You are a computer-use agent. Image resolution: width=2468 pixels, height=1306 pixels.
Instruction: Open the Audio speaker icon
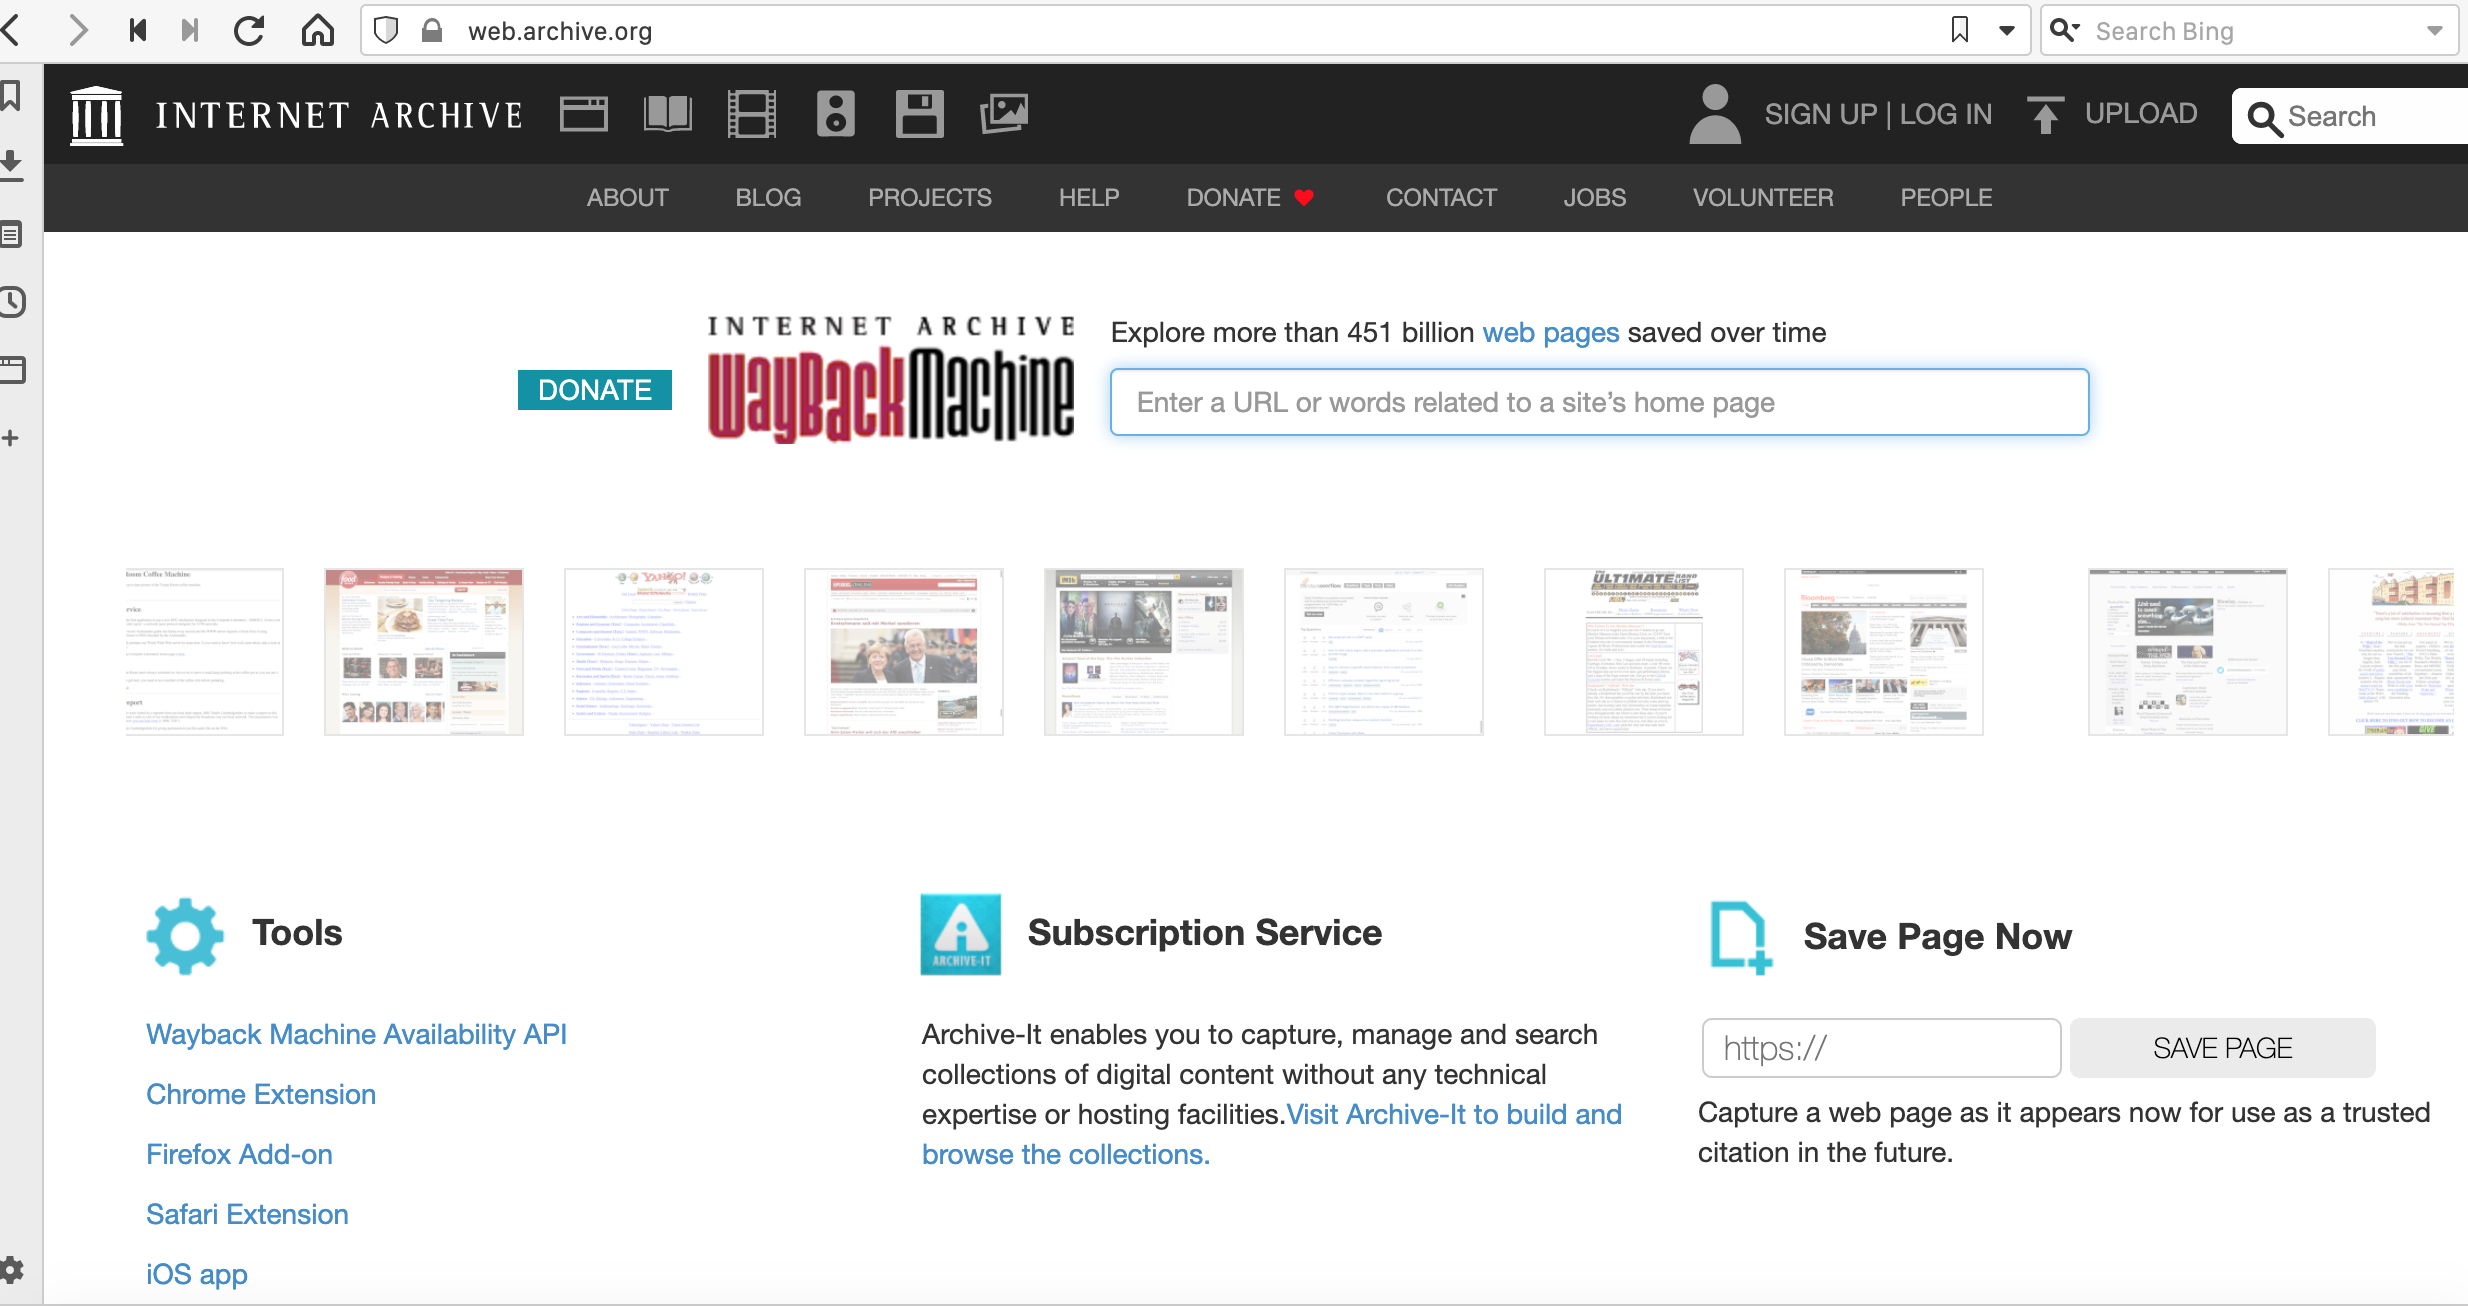coord(836,114)
